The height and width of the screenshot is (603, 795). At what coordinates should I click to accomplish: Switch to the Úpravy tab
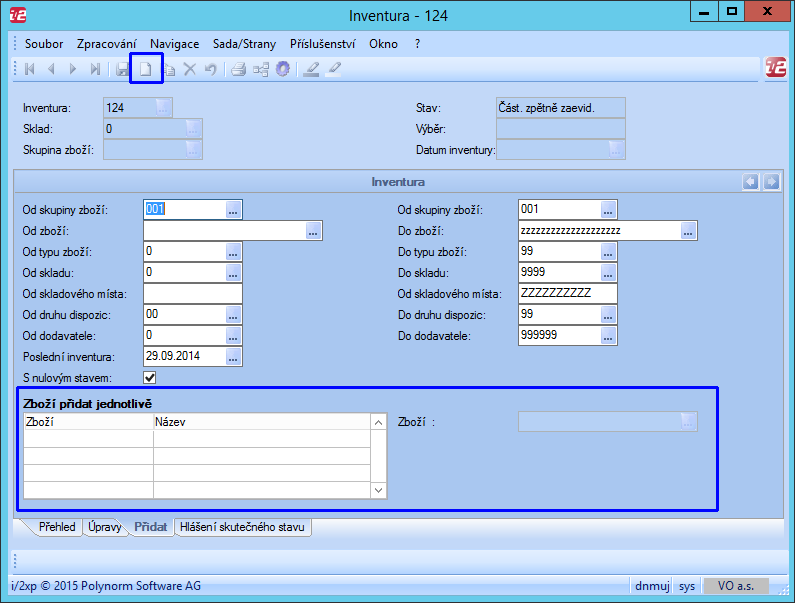coord(104,527)
